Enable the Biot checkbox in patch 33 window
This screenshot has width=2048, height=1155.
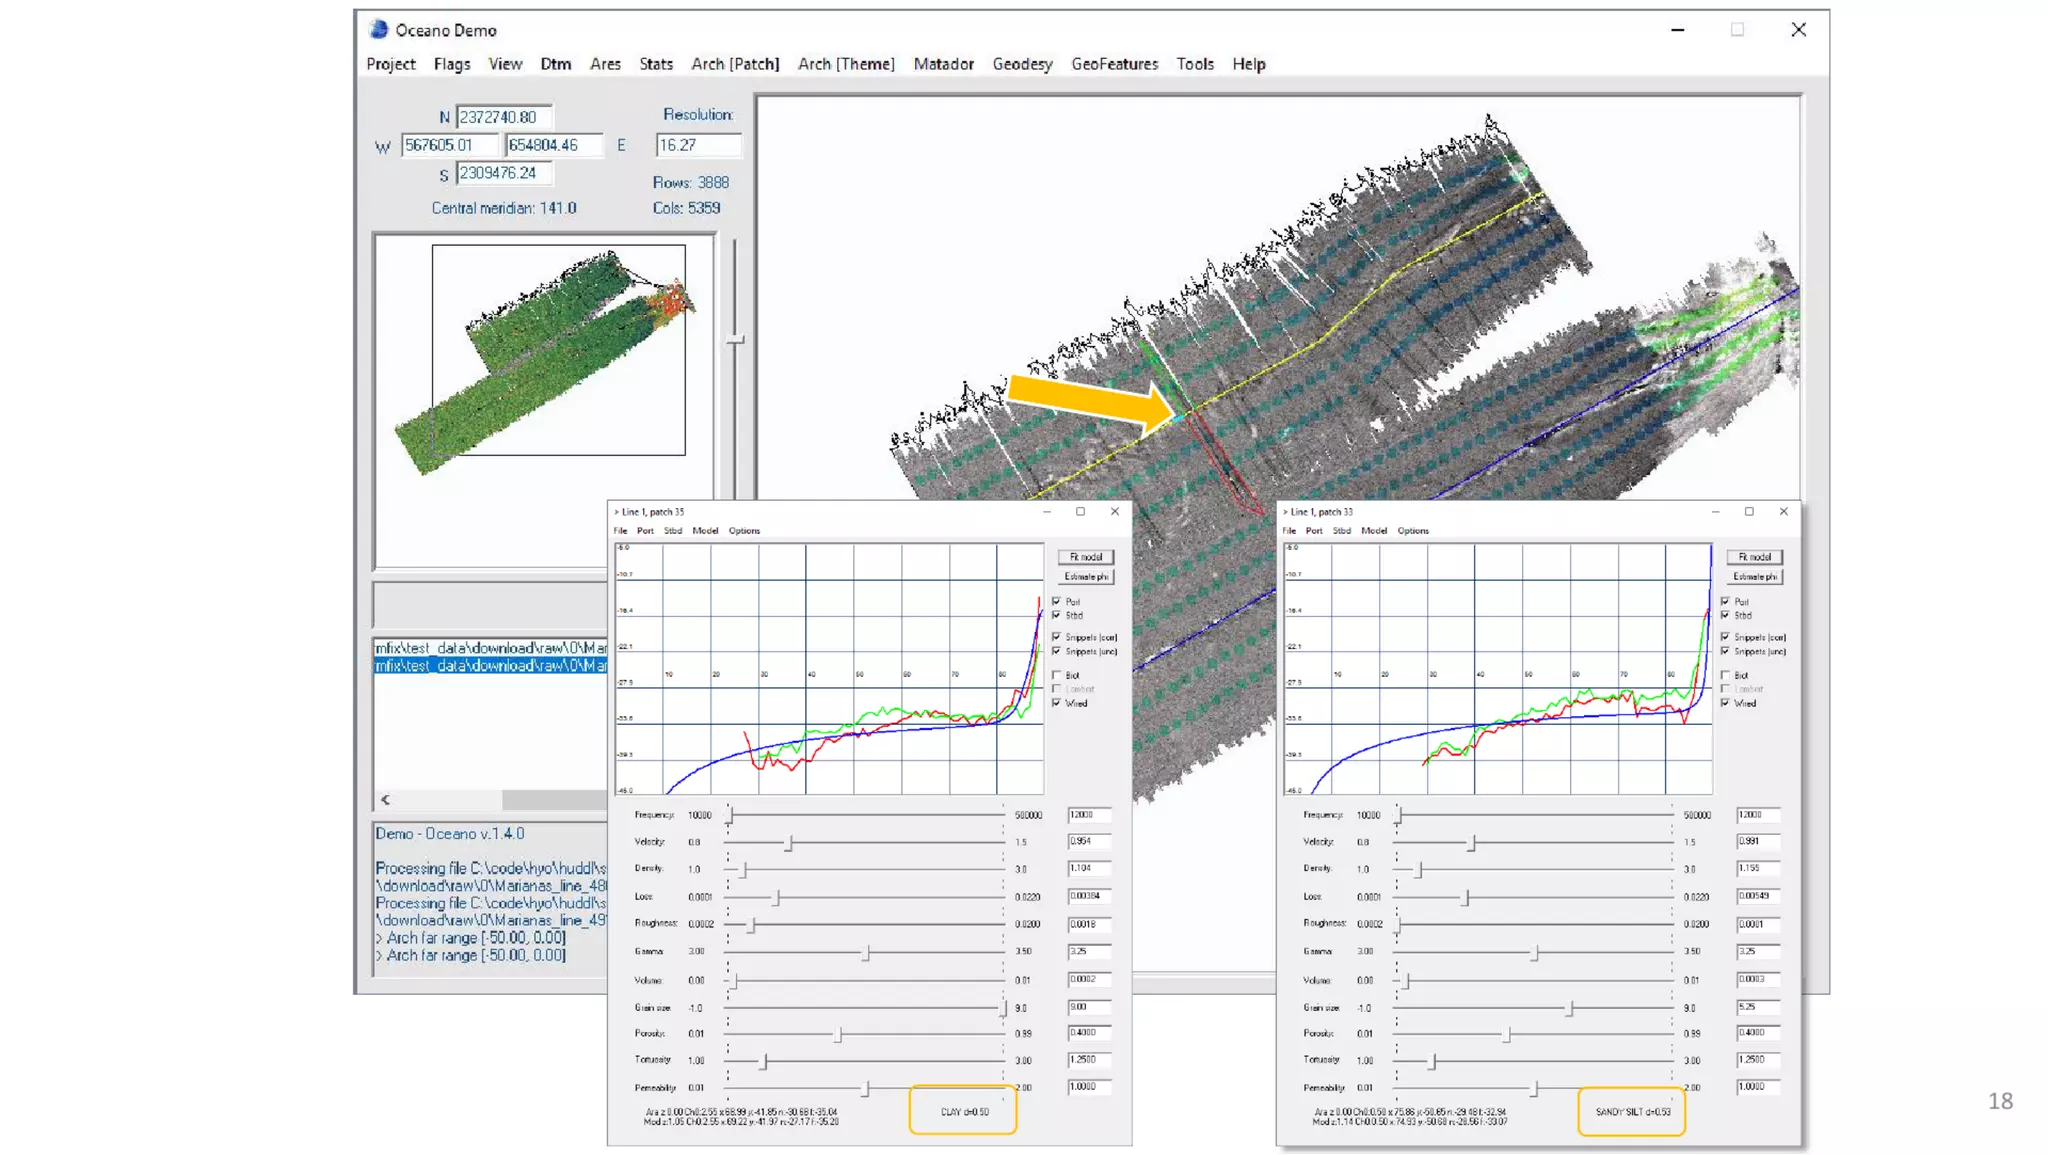(1725, 675)
